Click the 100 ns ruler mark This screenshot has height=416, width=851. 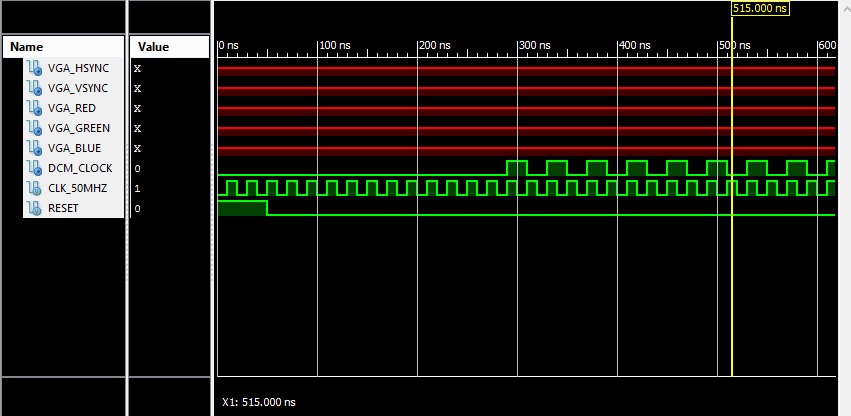tap(335, 46)
